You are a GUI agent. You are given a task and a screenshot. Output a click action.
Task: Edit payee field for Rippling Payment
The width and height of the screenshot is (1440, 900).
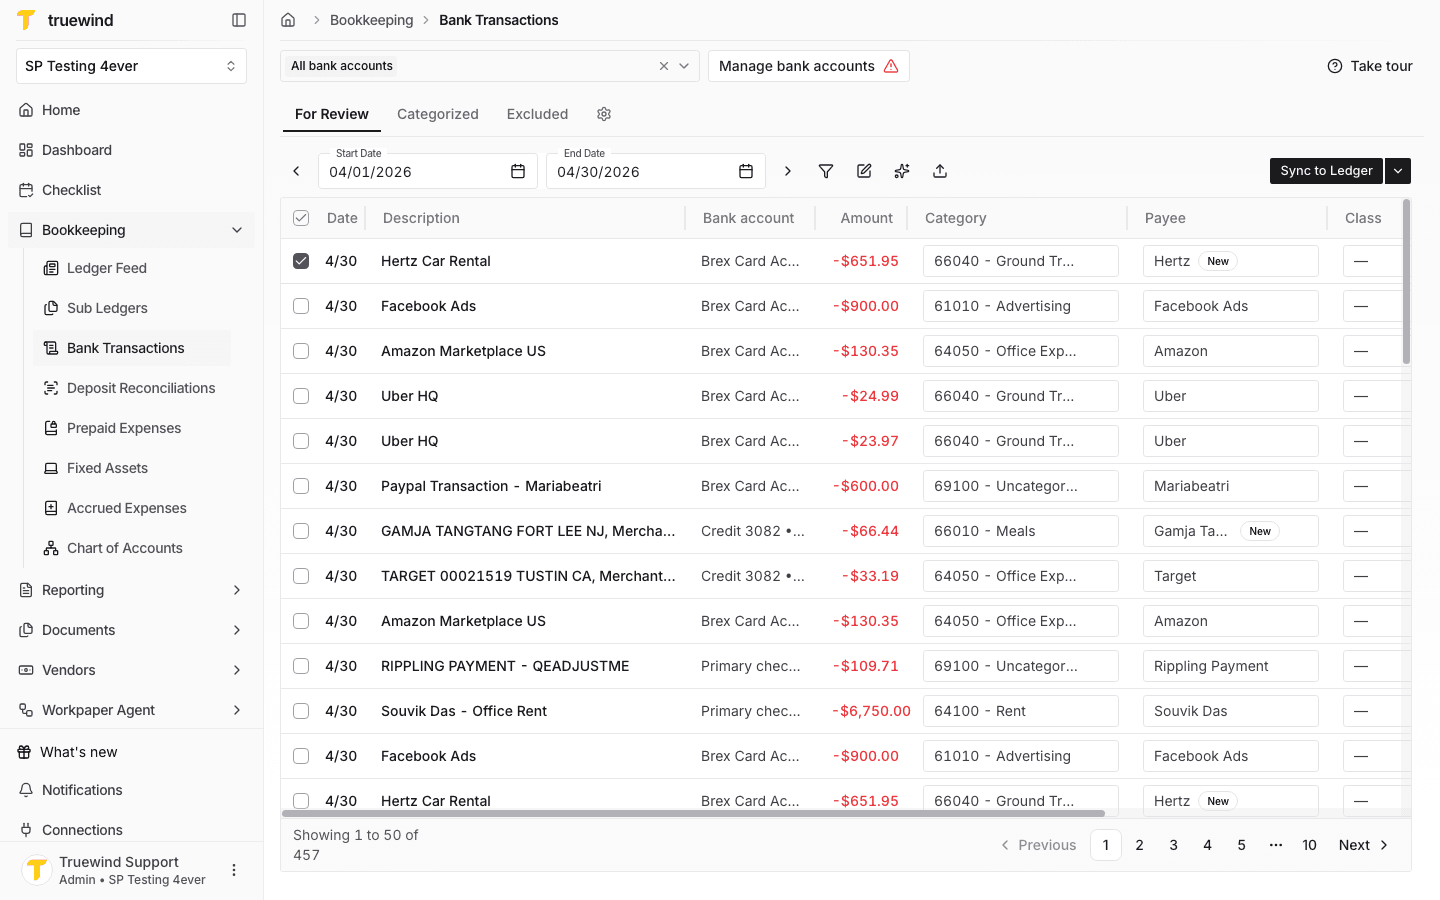pos(1231,666)
